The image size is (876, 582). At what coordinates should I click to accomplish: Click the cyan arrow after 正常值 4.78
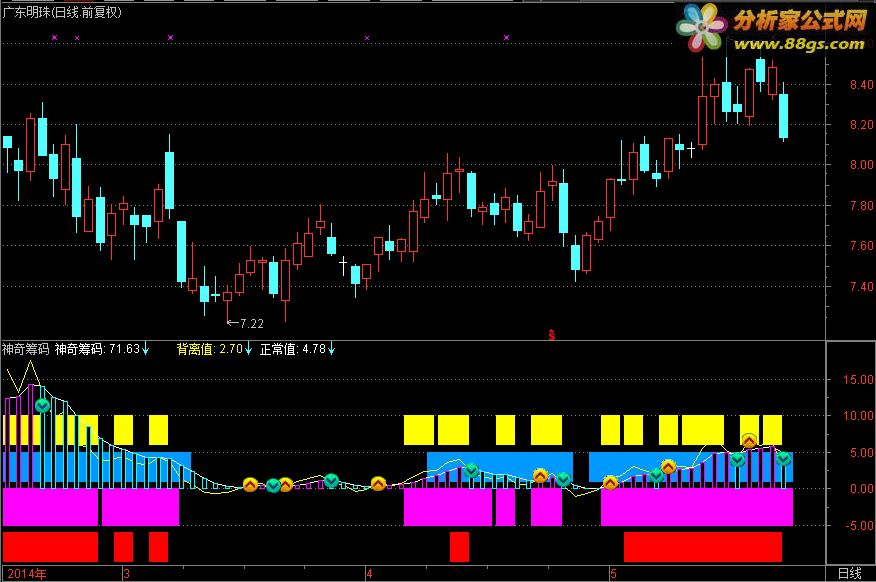332,350
